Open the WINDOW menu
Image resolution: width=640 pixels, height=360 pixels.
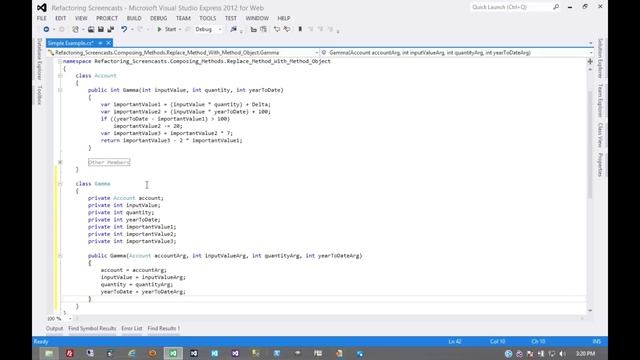click(257, 18)
